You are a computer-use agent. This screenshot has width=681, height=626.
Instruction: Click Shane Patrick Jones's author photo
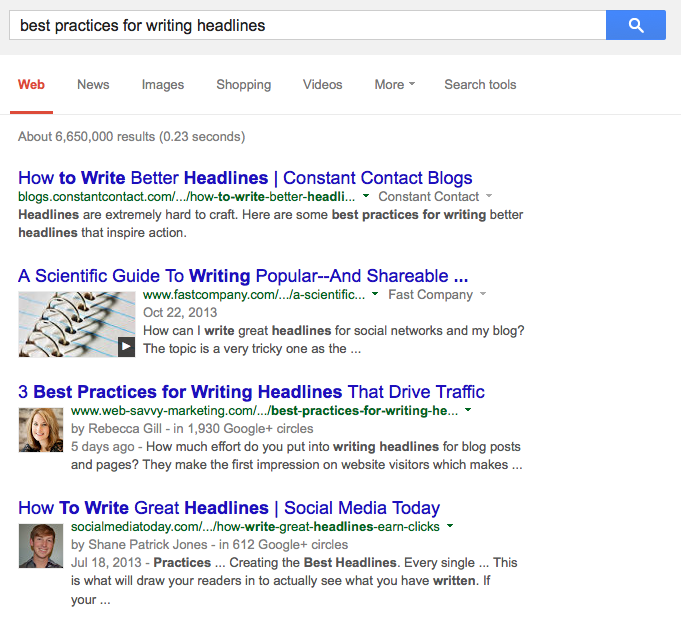(x=41, y=546)
